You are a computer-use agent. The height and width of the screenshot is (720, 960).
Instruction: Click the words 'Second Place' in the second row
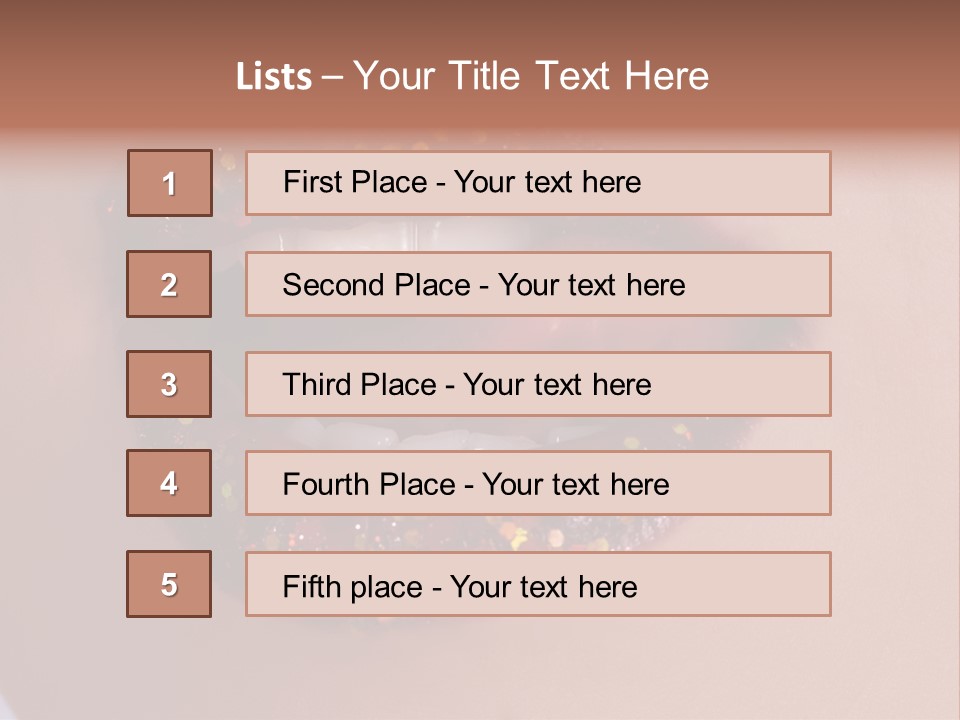[377, 285]
